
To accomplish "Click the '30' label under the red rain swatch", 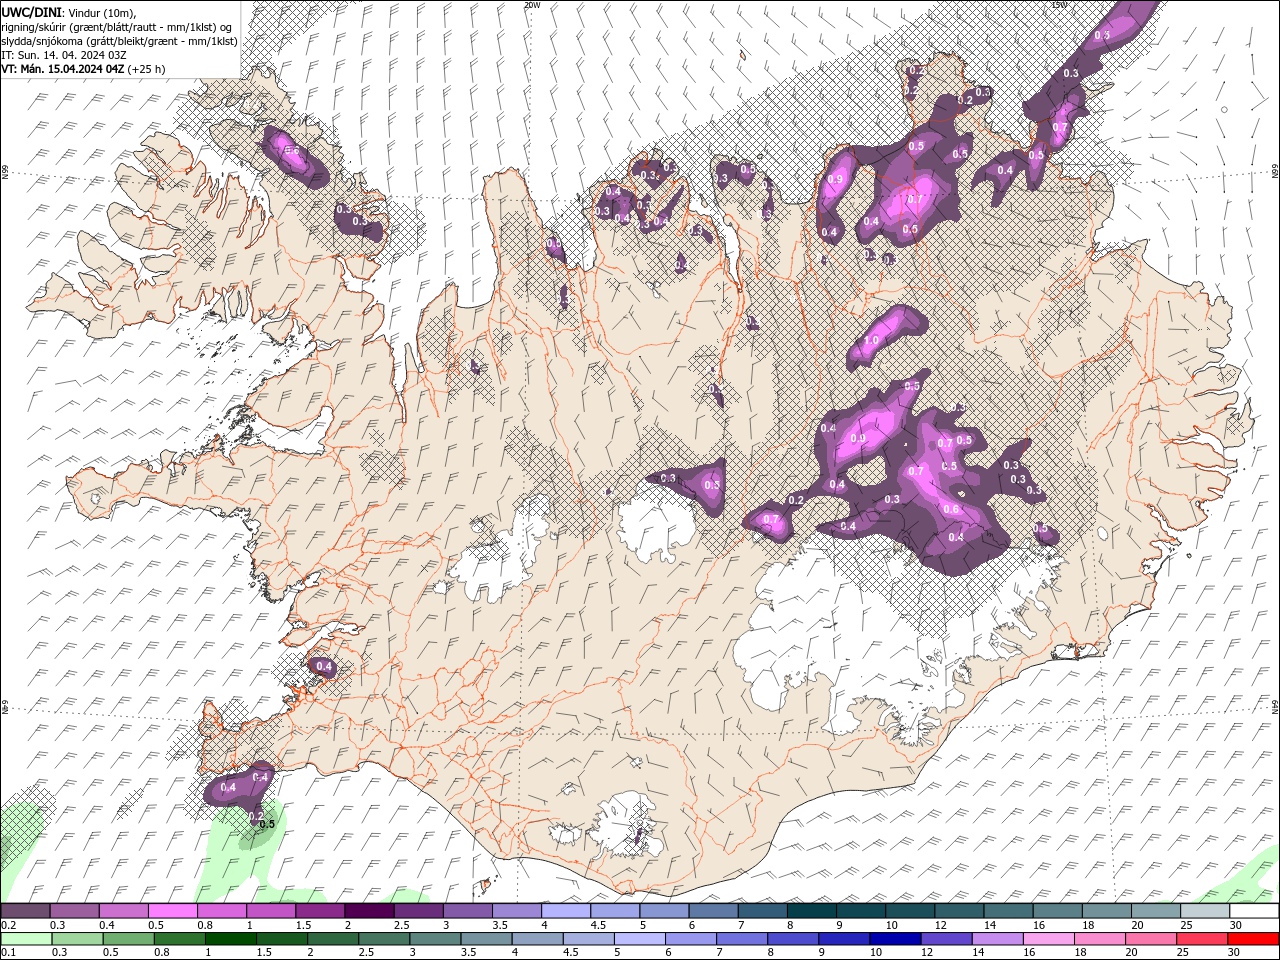I will (1236, 953).
